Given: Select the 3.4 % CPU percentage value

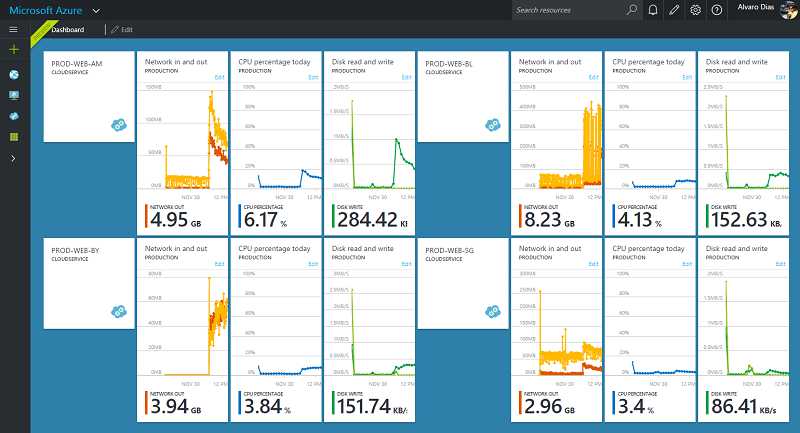Looking at the screenshot, I should click(x=636, y=406).
